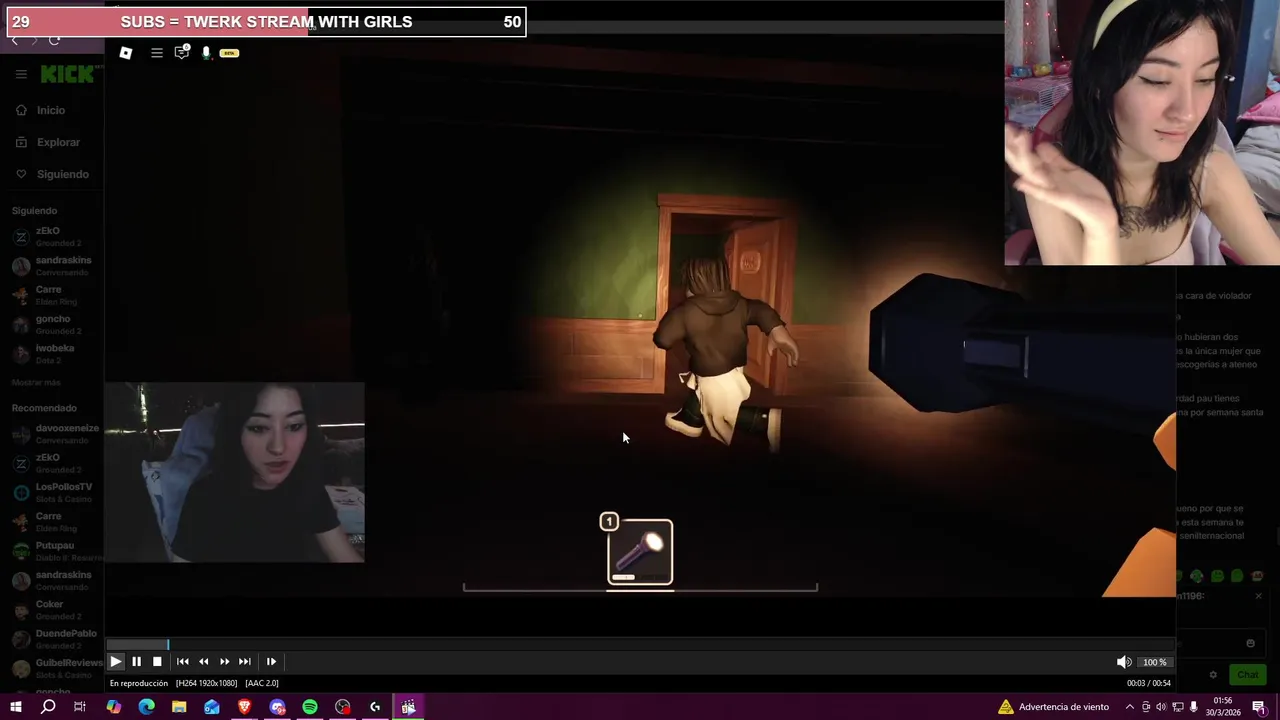Jump to previous track in player
This screenshot has height=720, width=1280.
[183, 661]
